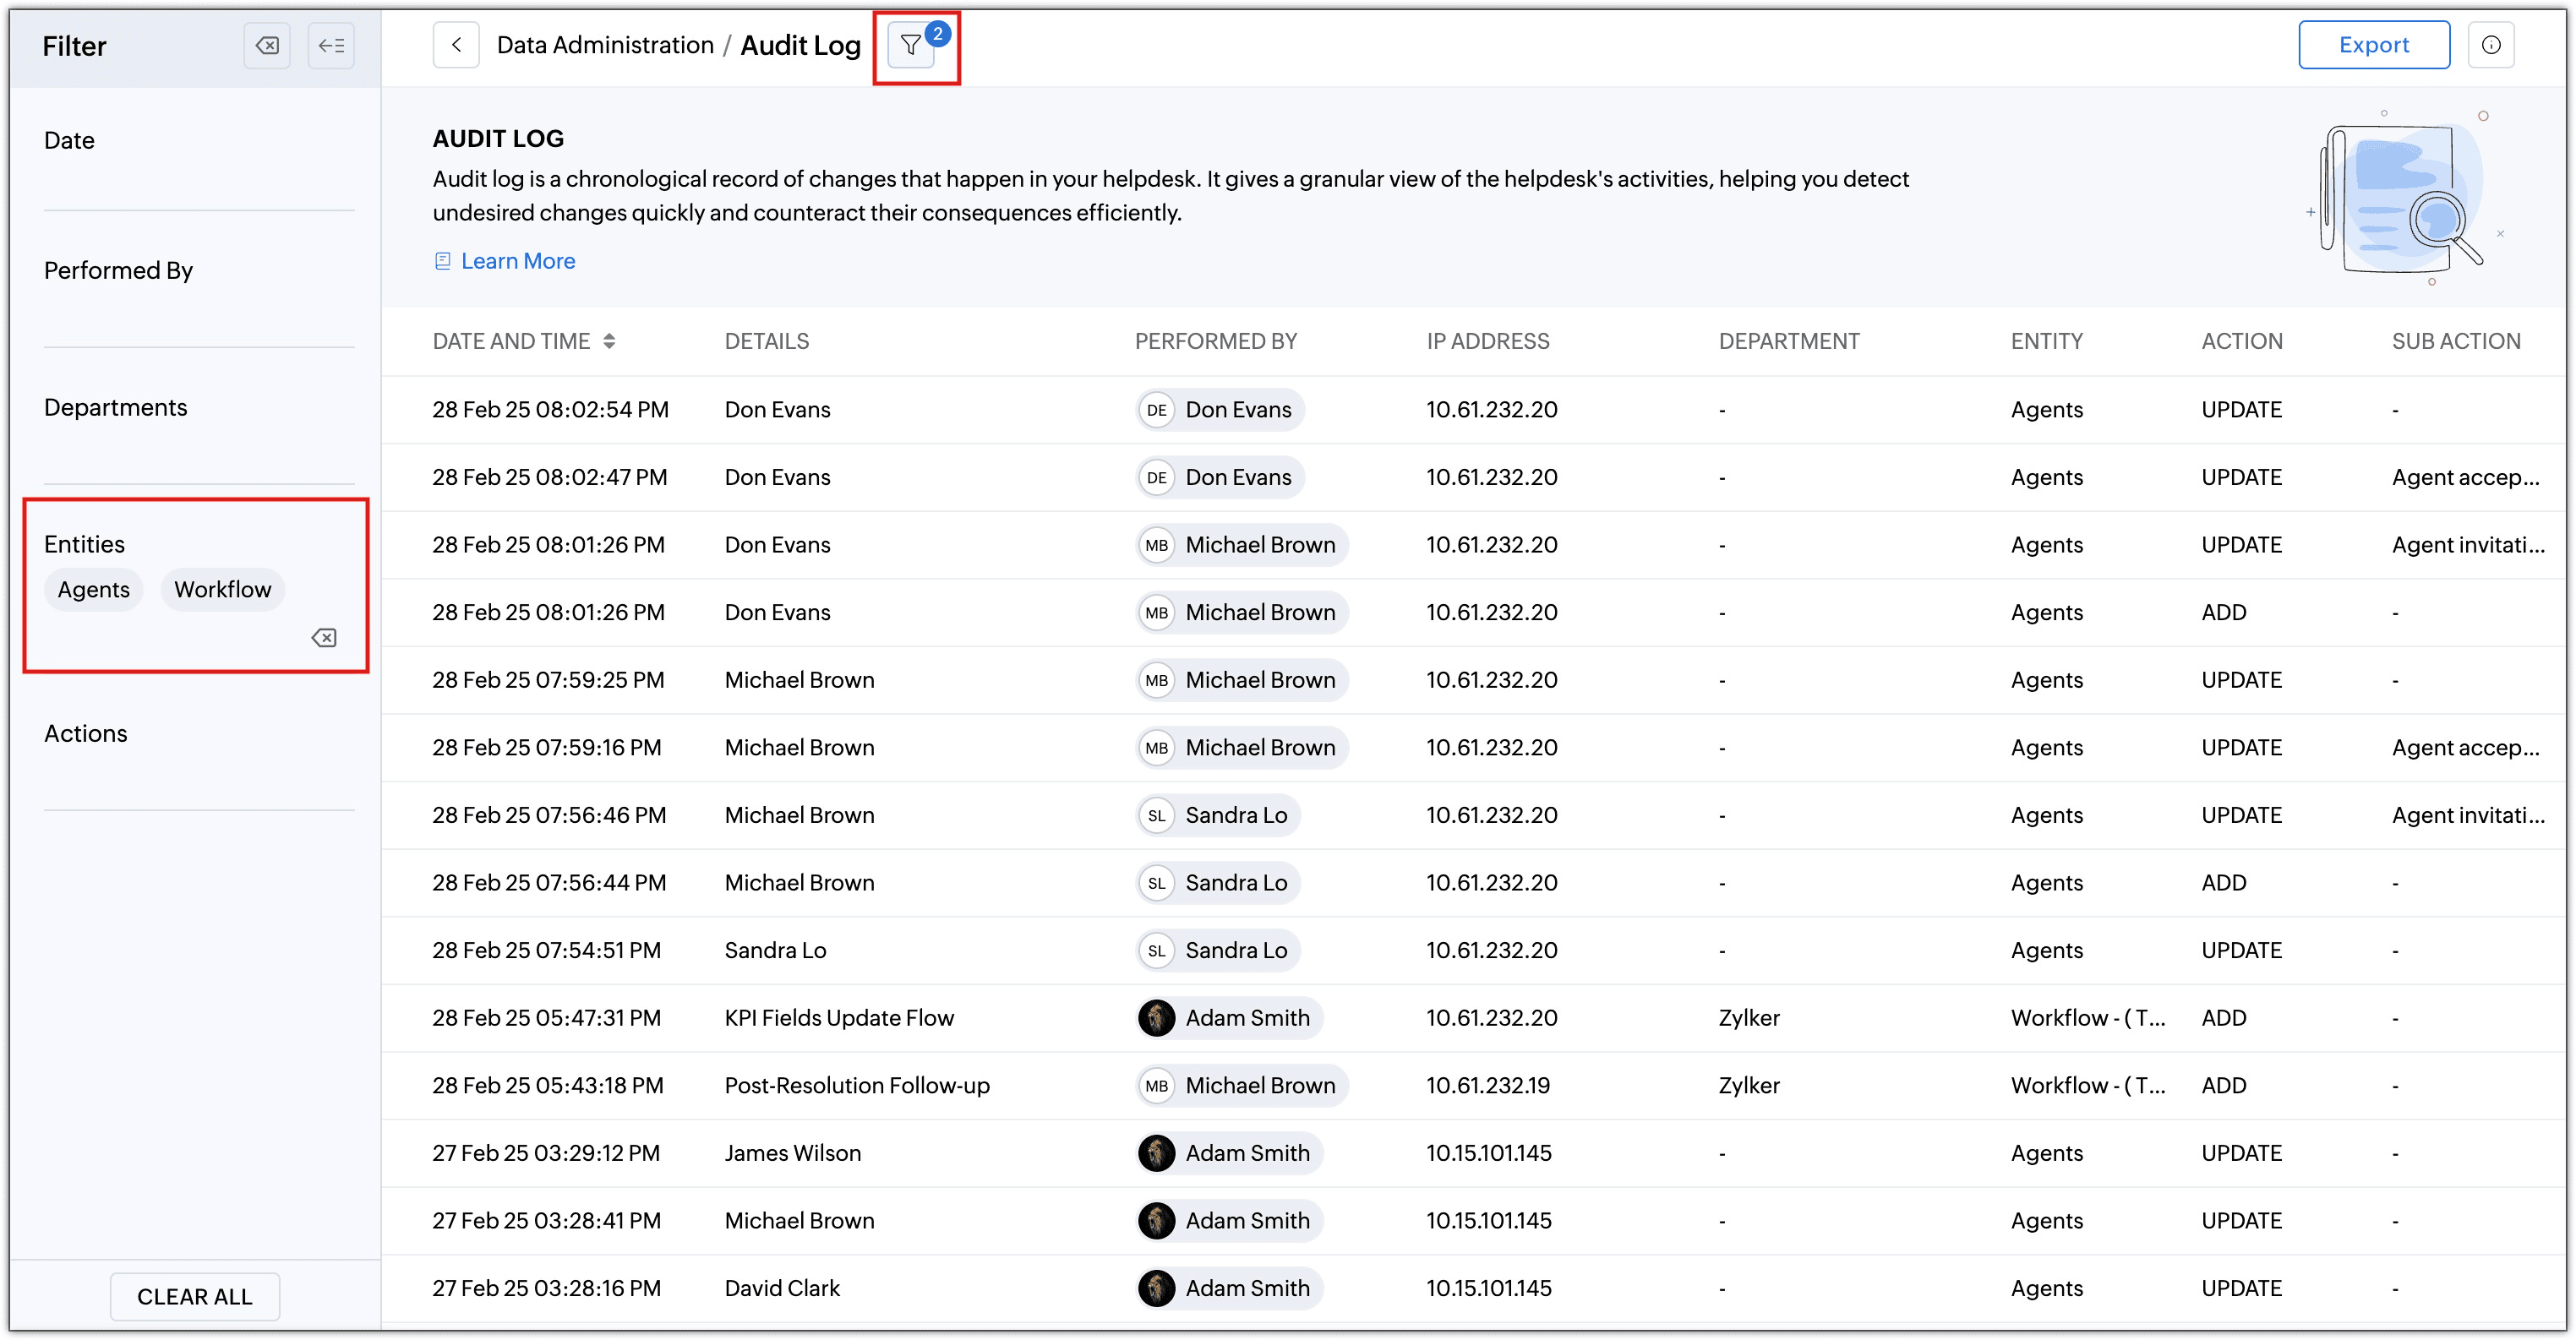Expand the Date filter section
The height and width of the screenshot is (1340, 2576).
coord(69,141)
